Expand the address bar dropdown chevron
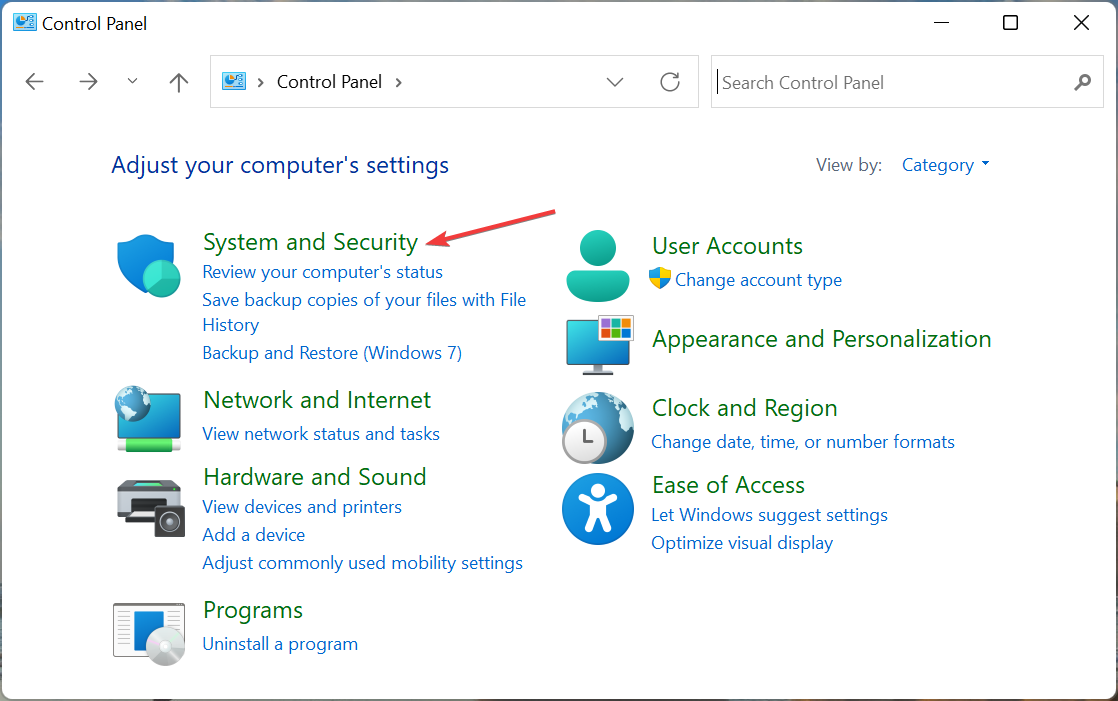This screenshot has height=701, width=1118. [x=614, y=82]
